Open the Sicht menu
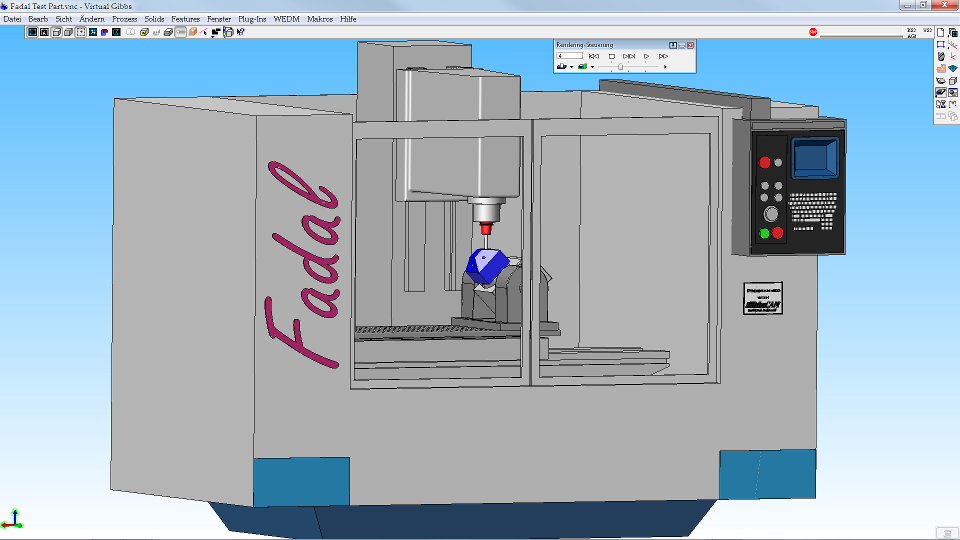 [64, 19]
